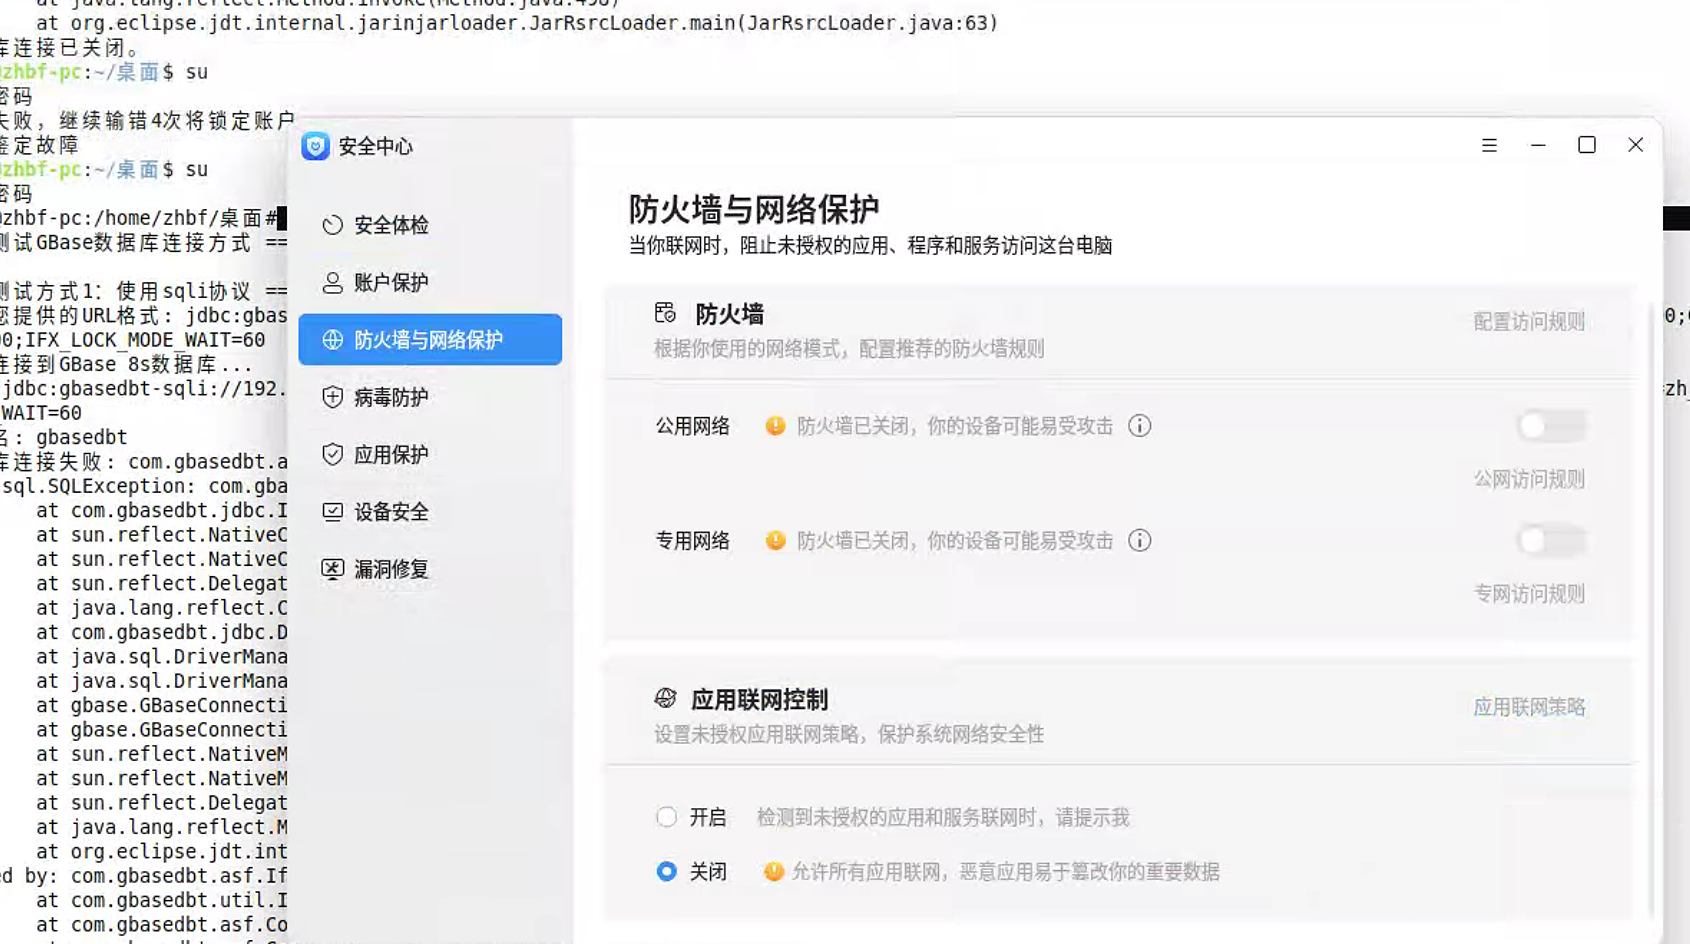The image size is (1690, 944).
Task: Click the 设置未授权应用联网策略 description text
Action: pyautogui.click(x=849, y=735)
